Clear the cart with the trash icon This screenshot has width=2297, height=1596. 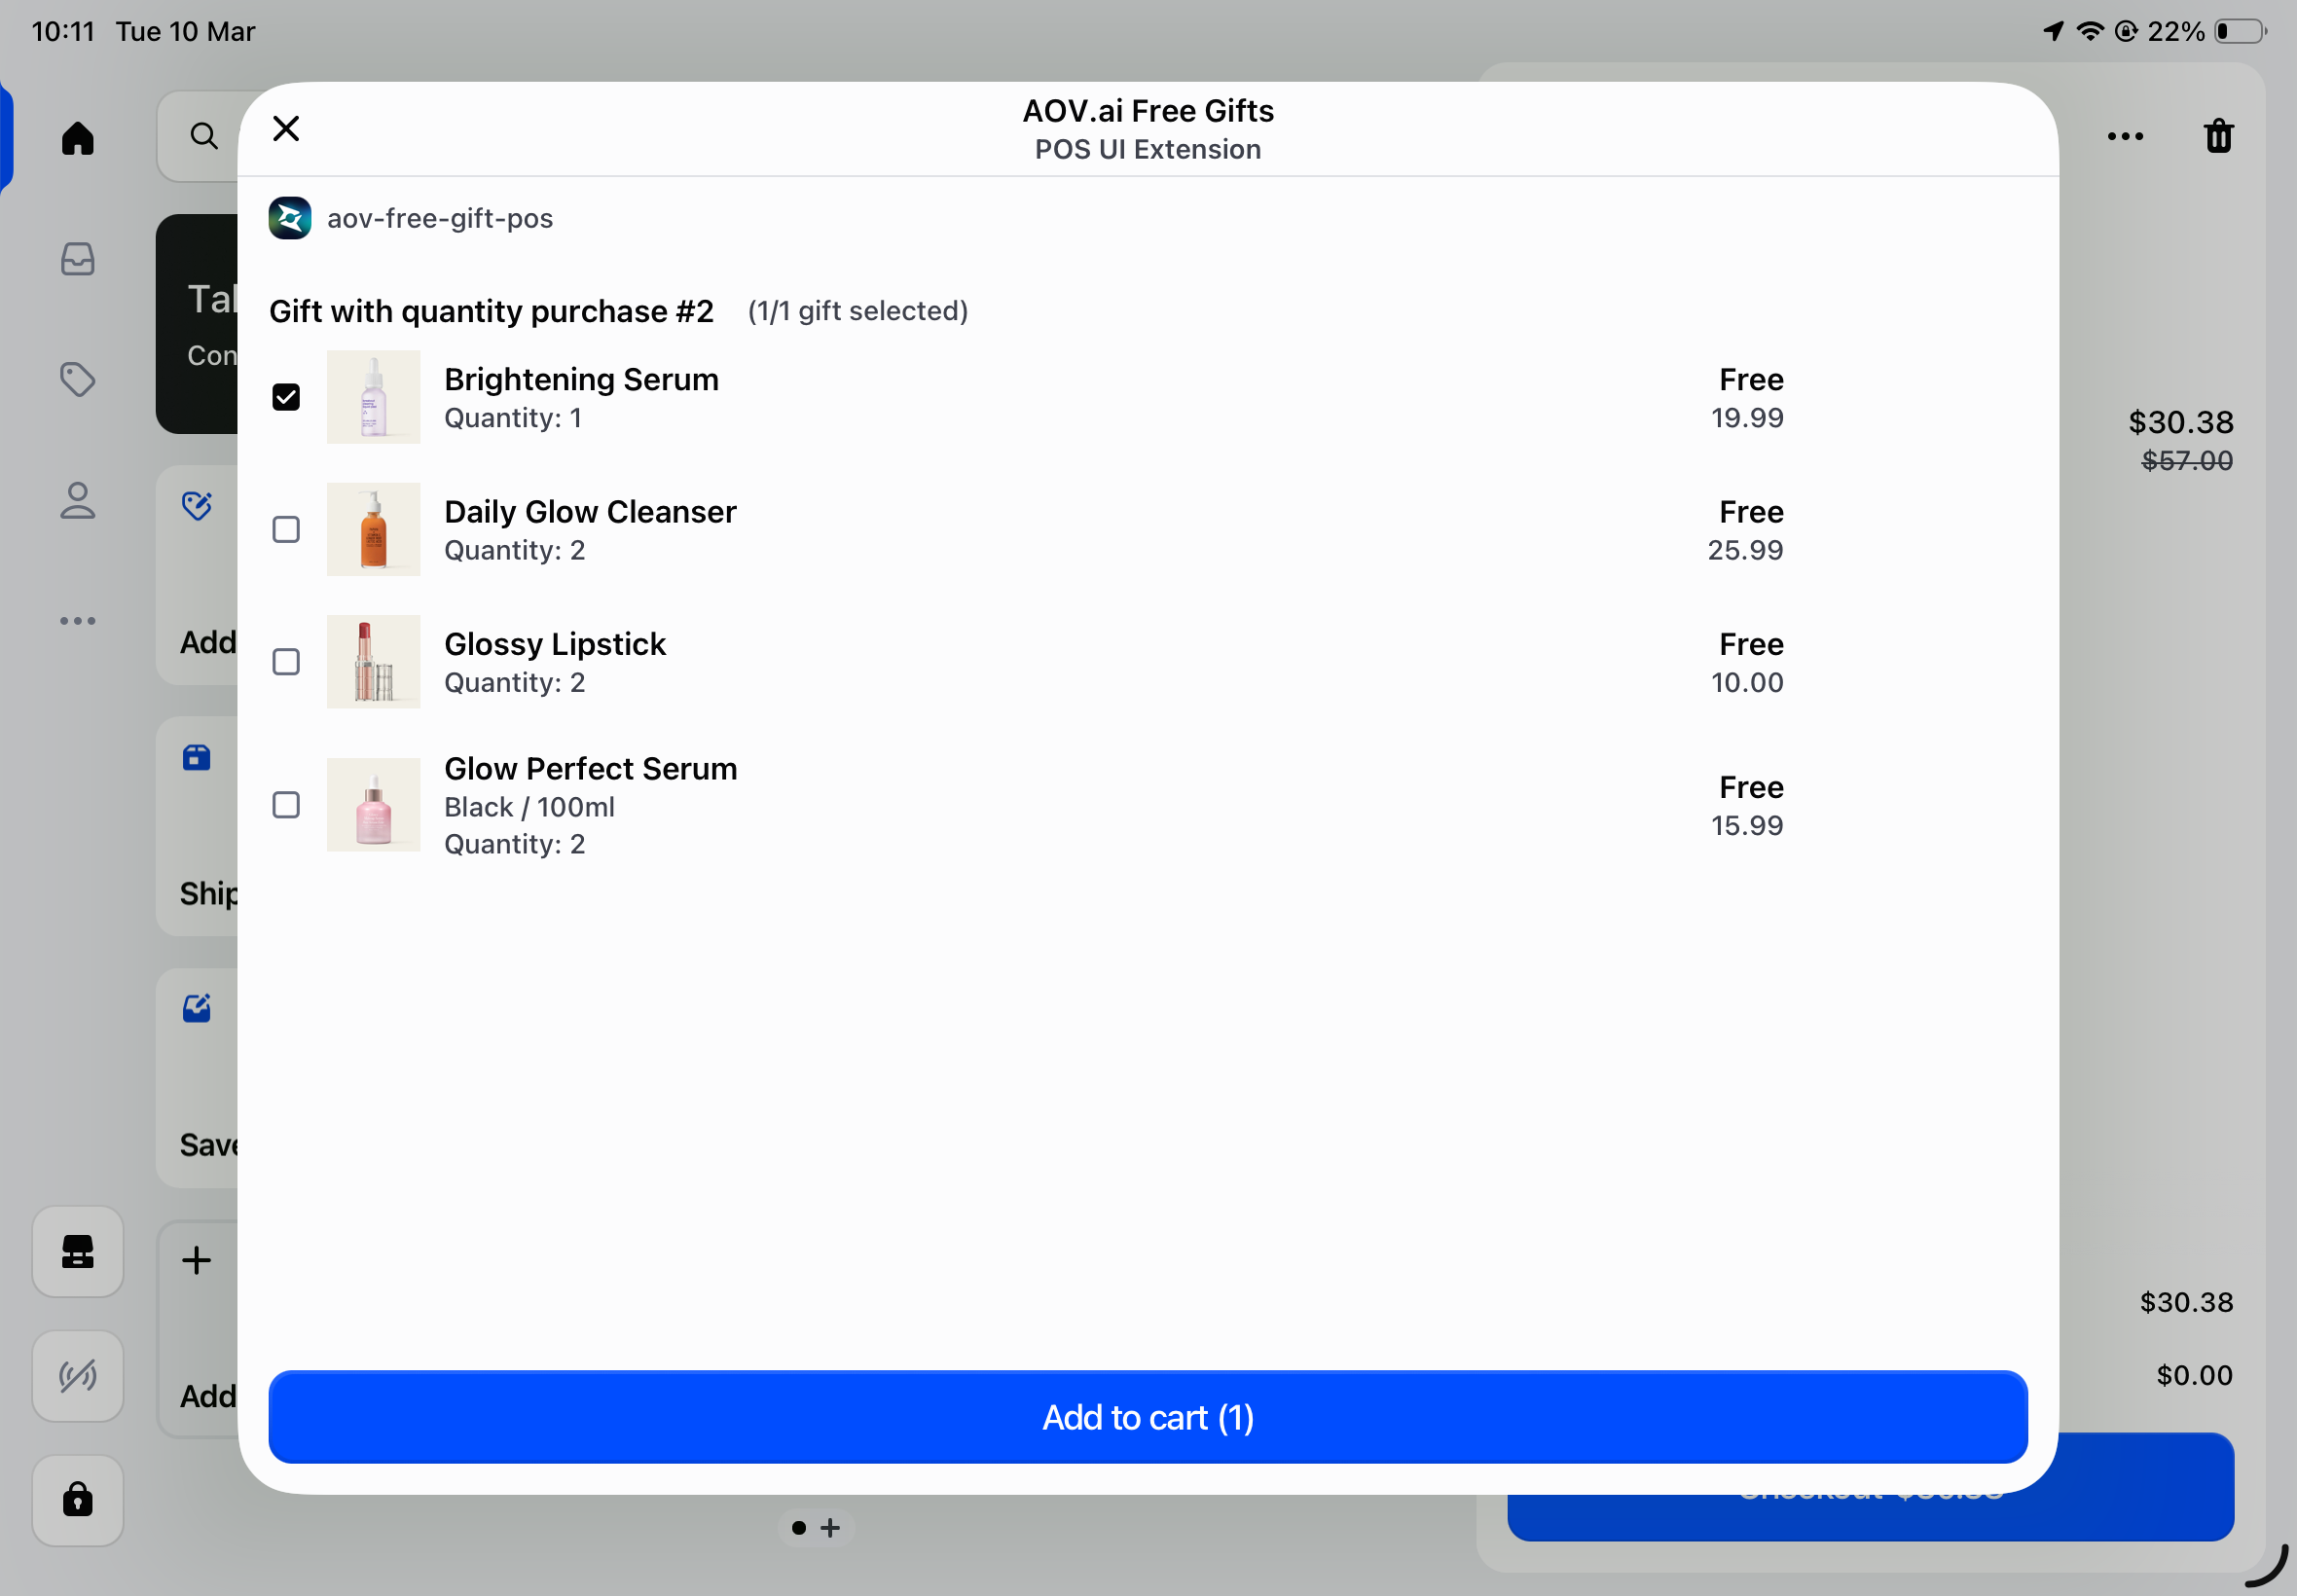[2218, 136]
